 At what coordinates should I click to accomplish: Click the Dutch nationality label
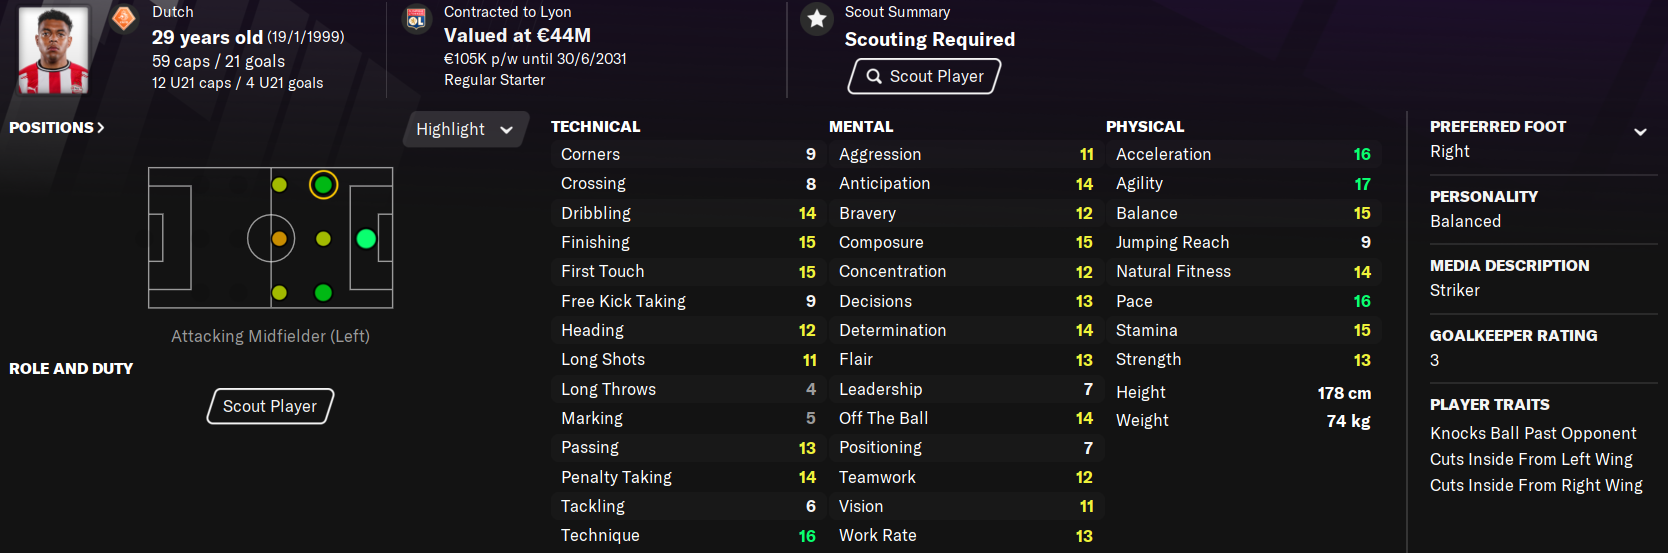[x=173, y=12]
